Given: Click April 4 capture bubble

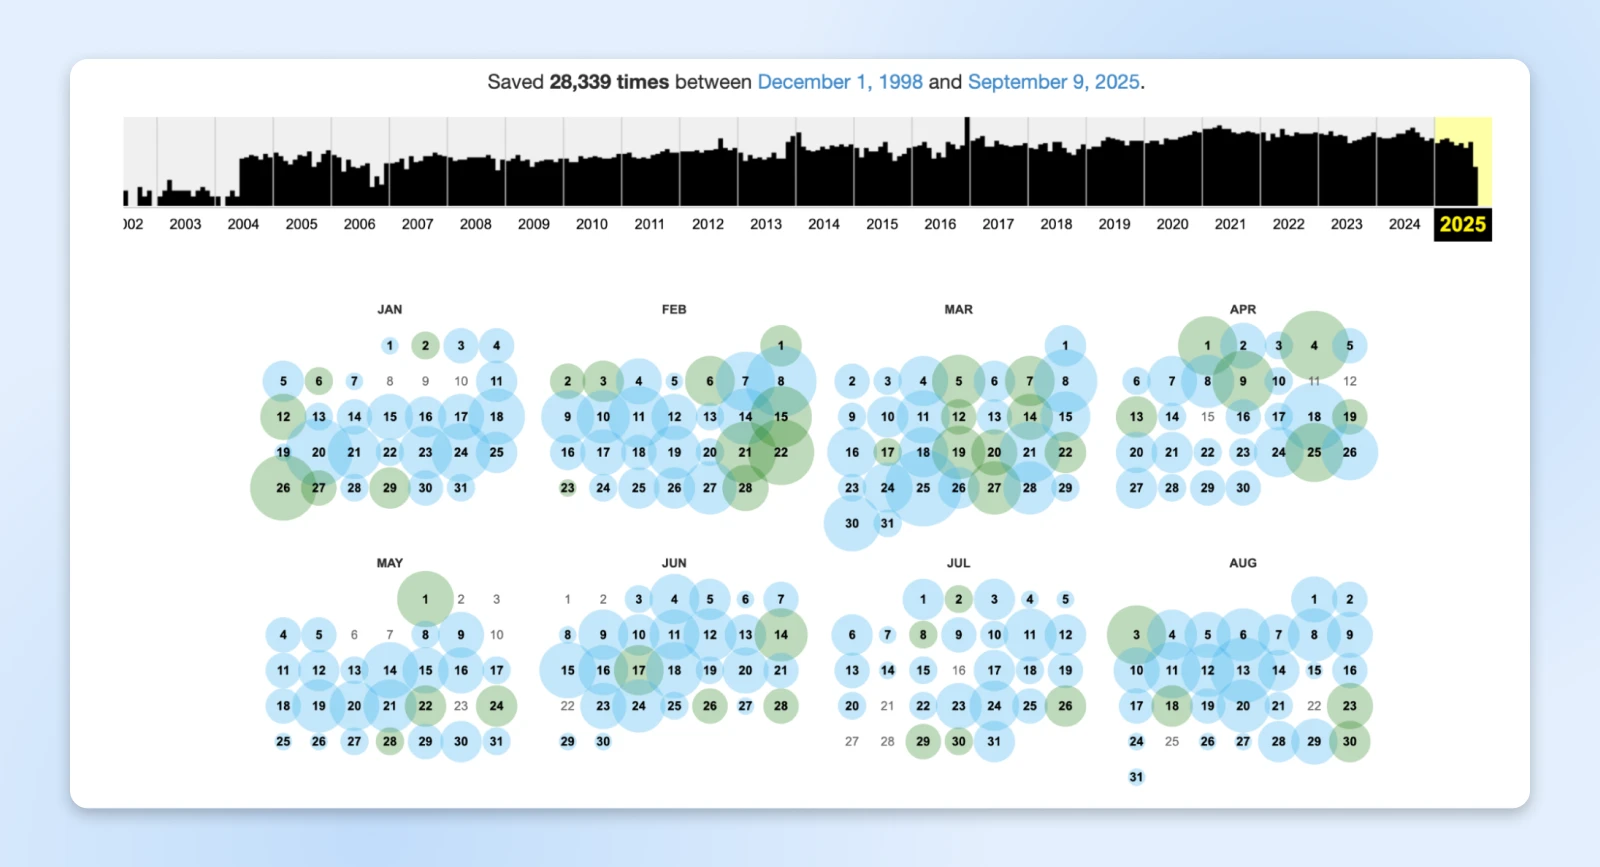Looking at the screenshot, I should 1314,346.
